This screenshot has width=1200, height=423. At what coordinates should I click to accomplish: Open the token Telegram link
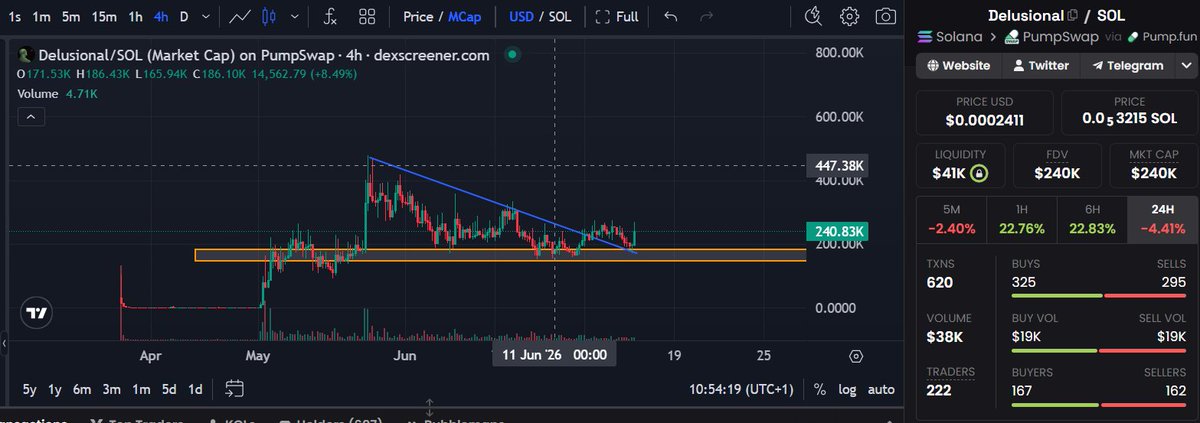pos(1128,65)
